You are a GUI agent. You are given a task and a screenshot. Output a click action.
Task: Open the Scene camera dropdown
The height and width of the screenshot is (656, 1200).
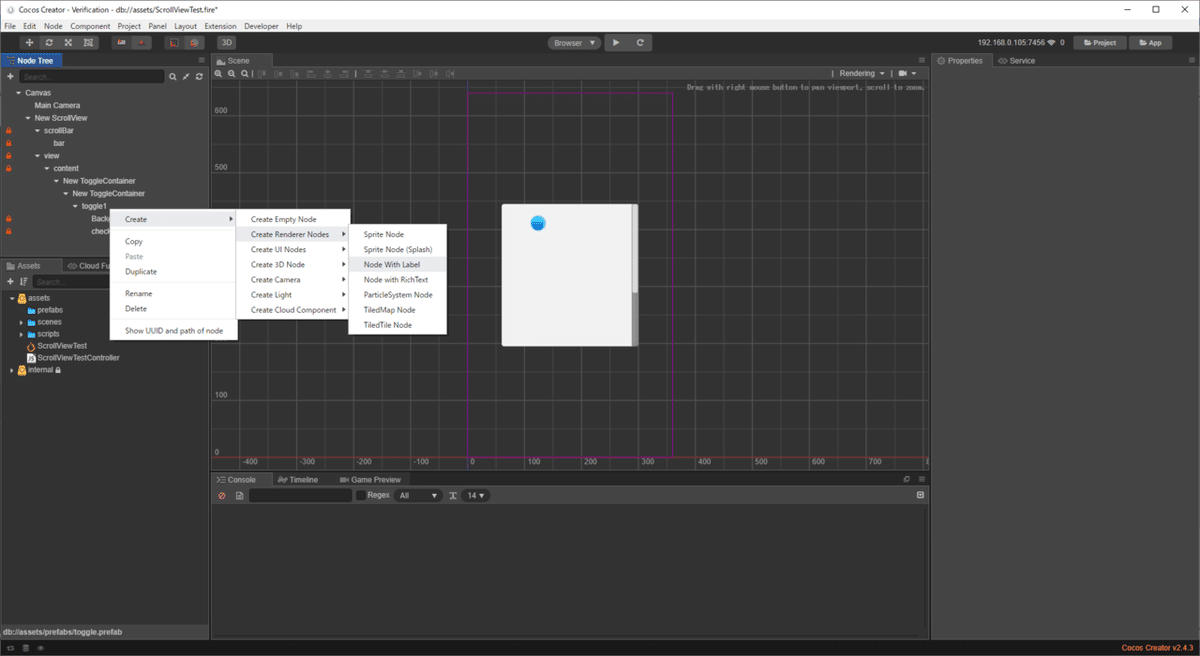pos(908,73)
